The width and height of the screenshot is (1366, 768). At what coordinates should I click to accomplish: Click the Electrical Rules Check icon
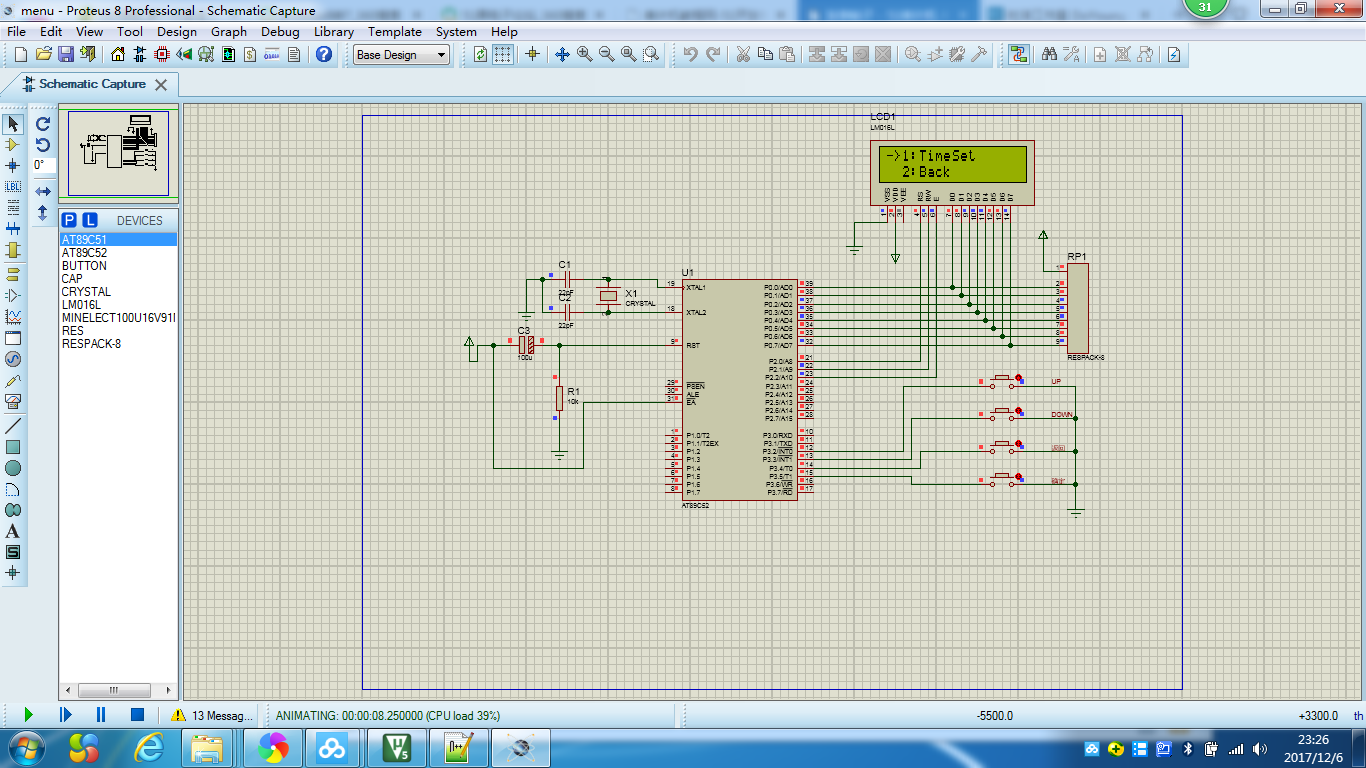(x=1174, y=55)
